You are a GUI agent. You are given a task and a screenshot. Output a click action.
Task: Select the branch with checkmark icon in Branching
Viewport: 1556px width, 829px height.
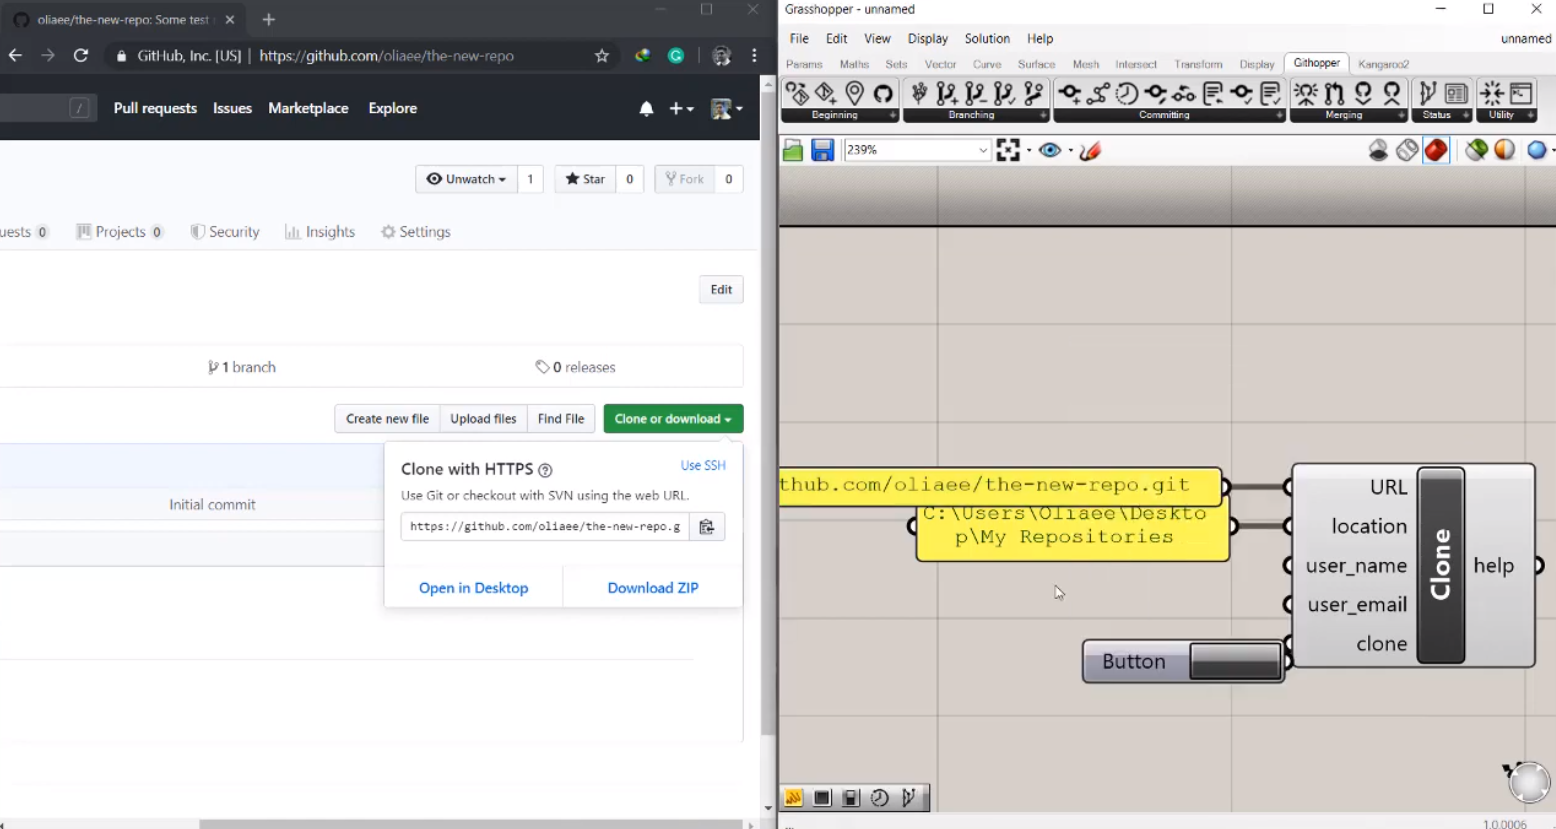pos(1004,94)
